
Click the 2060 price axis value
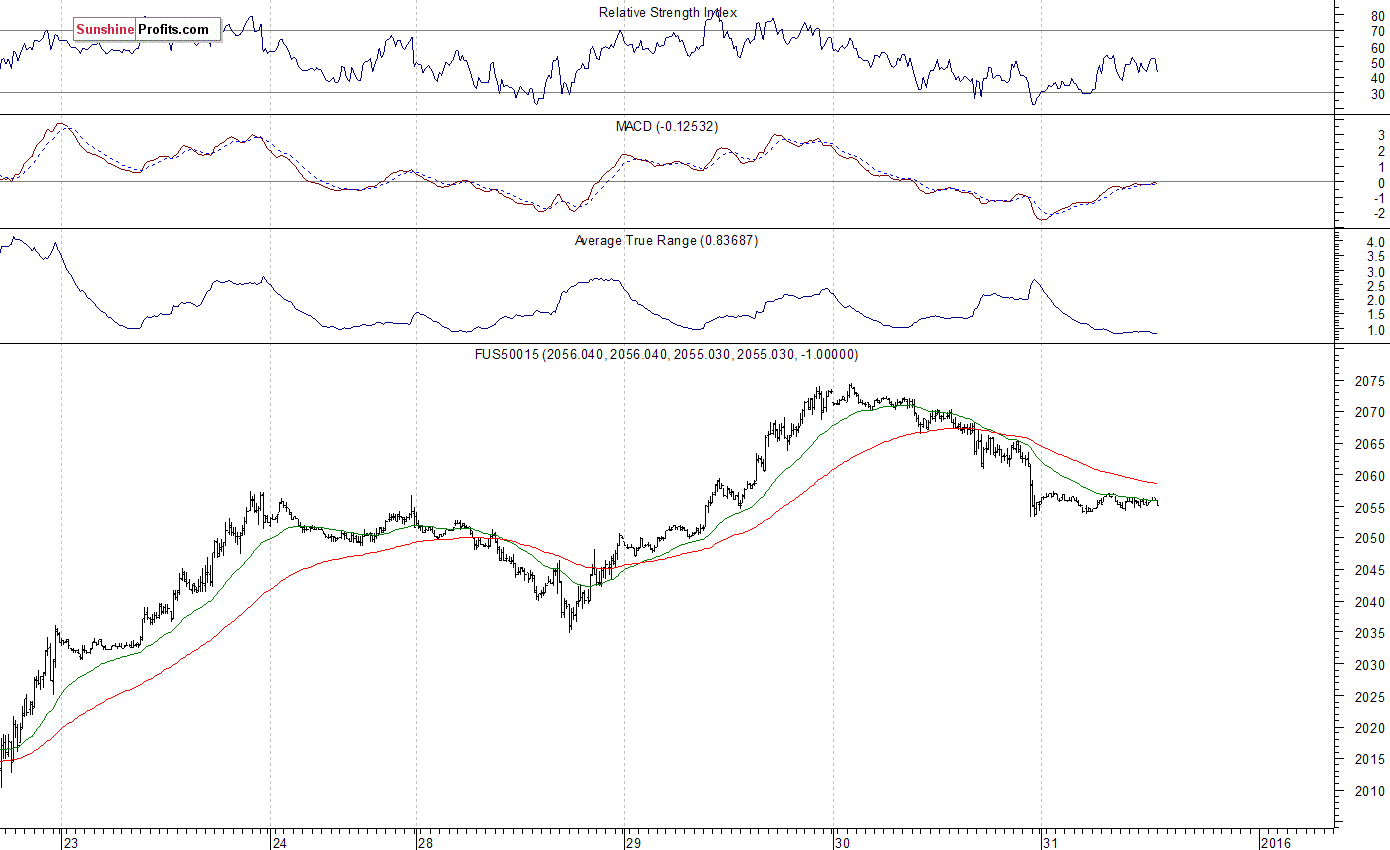click(1371, 476)
